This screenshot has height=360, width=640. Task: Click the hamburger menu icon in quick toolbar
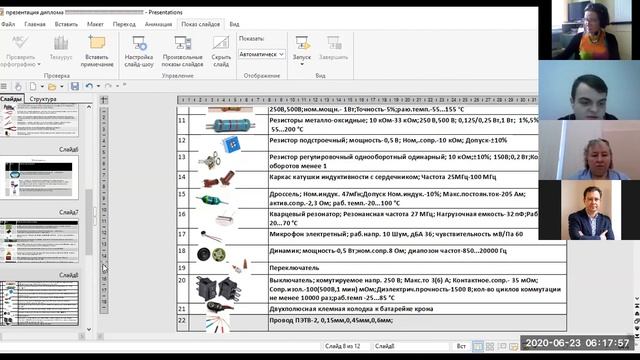pyautogui.click(x=4, y=86)
